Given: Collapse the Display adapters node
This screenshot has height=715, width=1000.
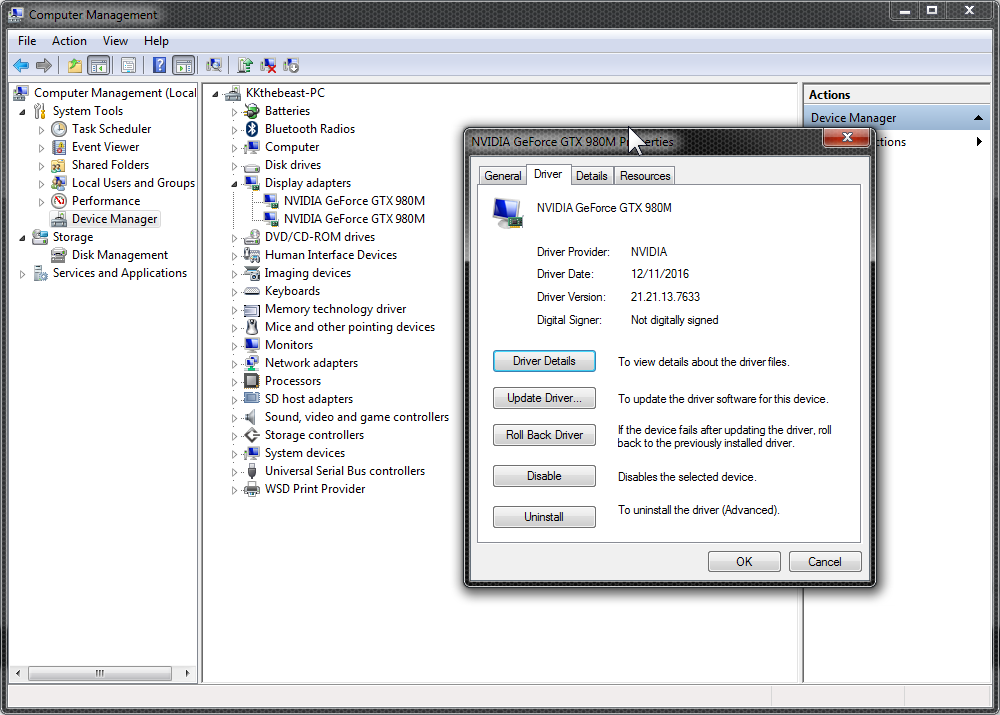Looking at the screenshot, I should coord(234,184).
